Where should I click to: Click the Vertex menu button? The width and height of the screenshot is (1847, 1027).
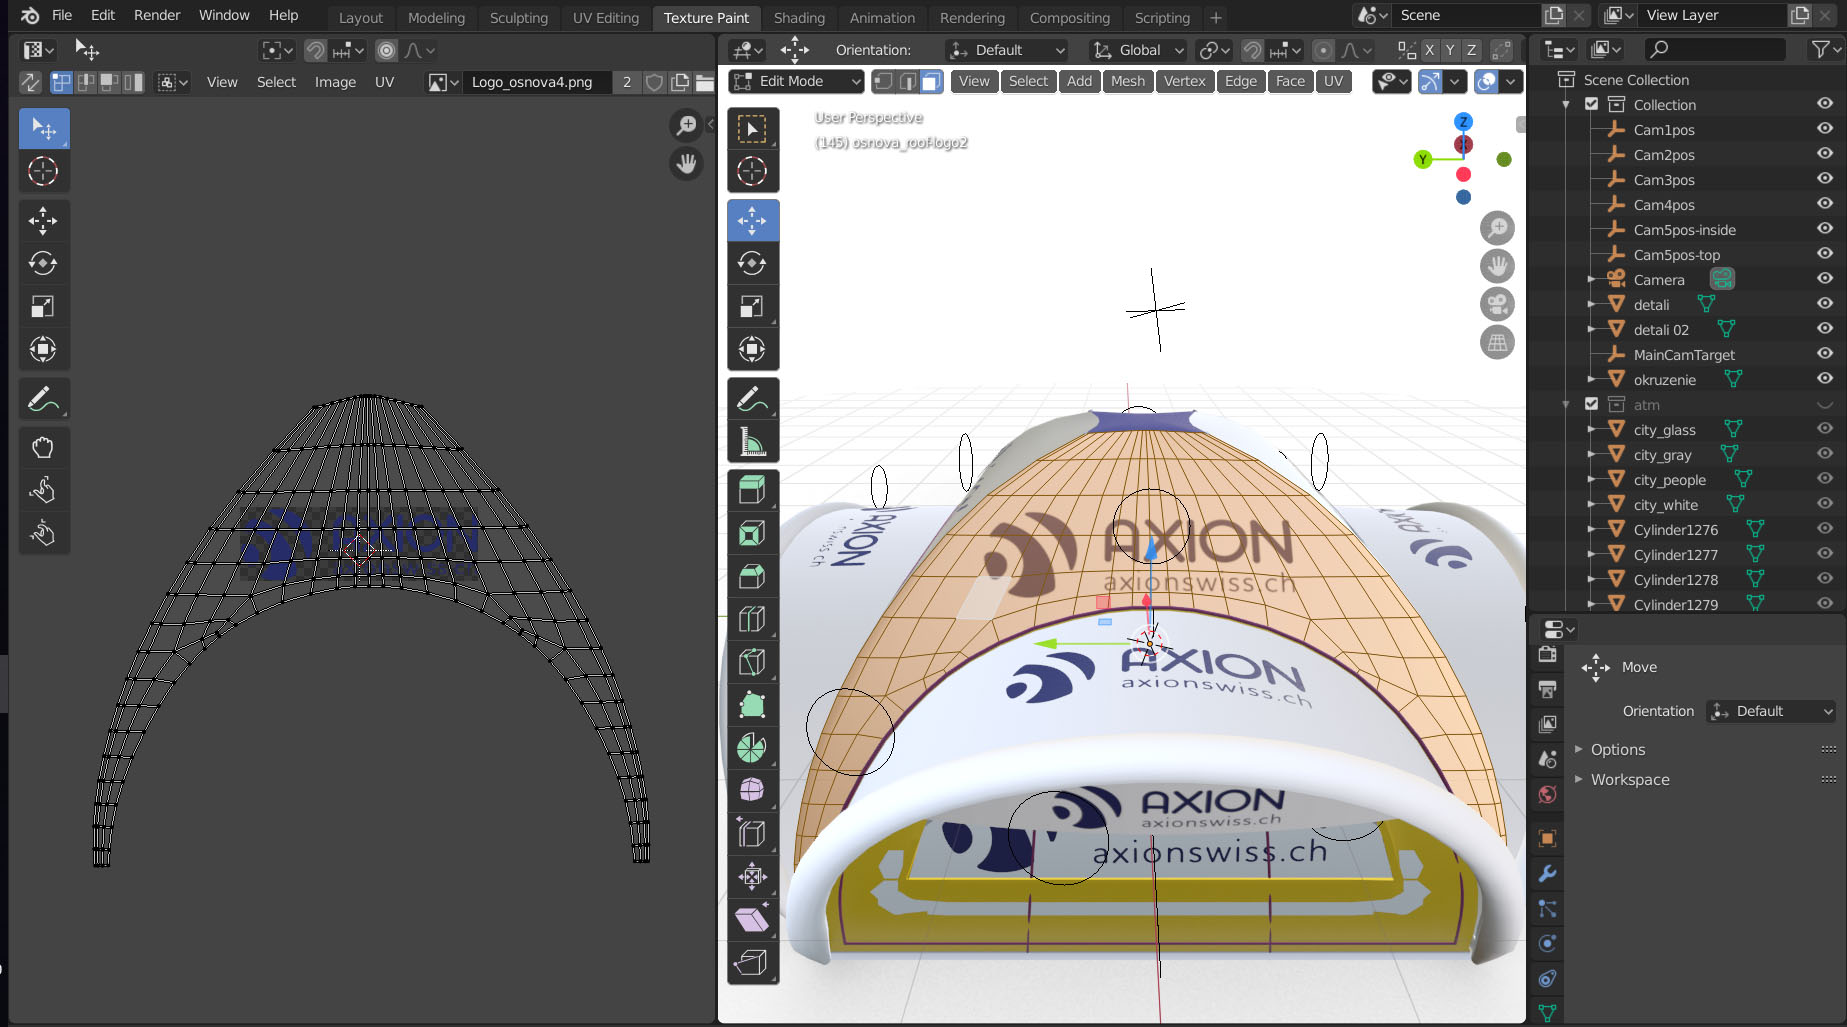tap(1184, 81)
